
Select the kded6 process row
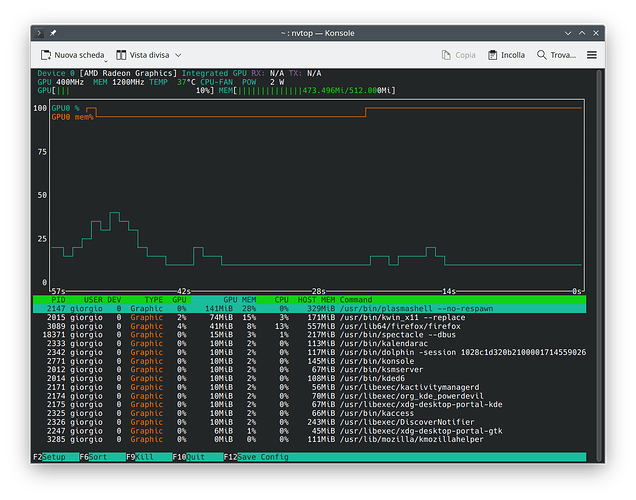[309, 378]
